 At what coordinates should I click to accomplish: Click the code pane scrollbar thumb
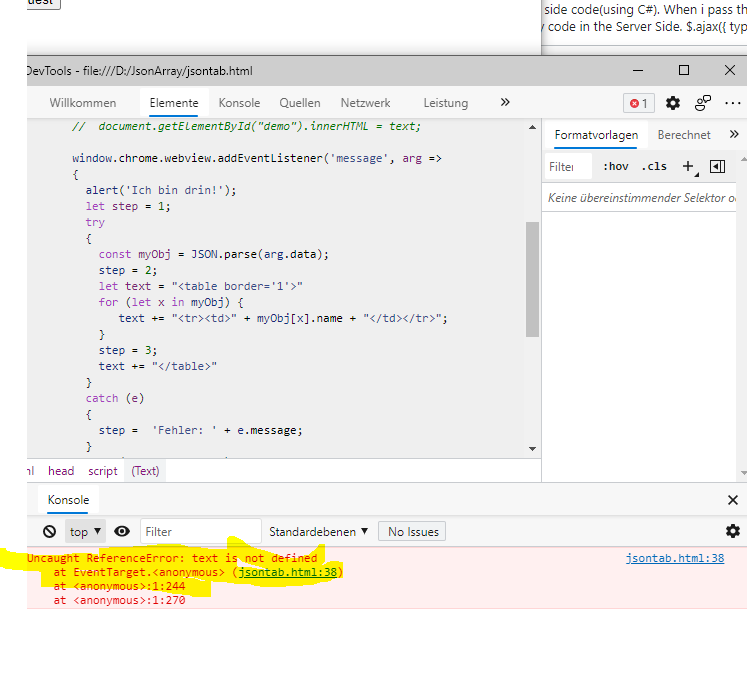[x=532, y=279]
